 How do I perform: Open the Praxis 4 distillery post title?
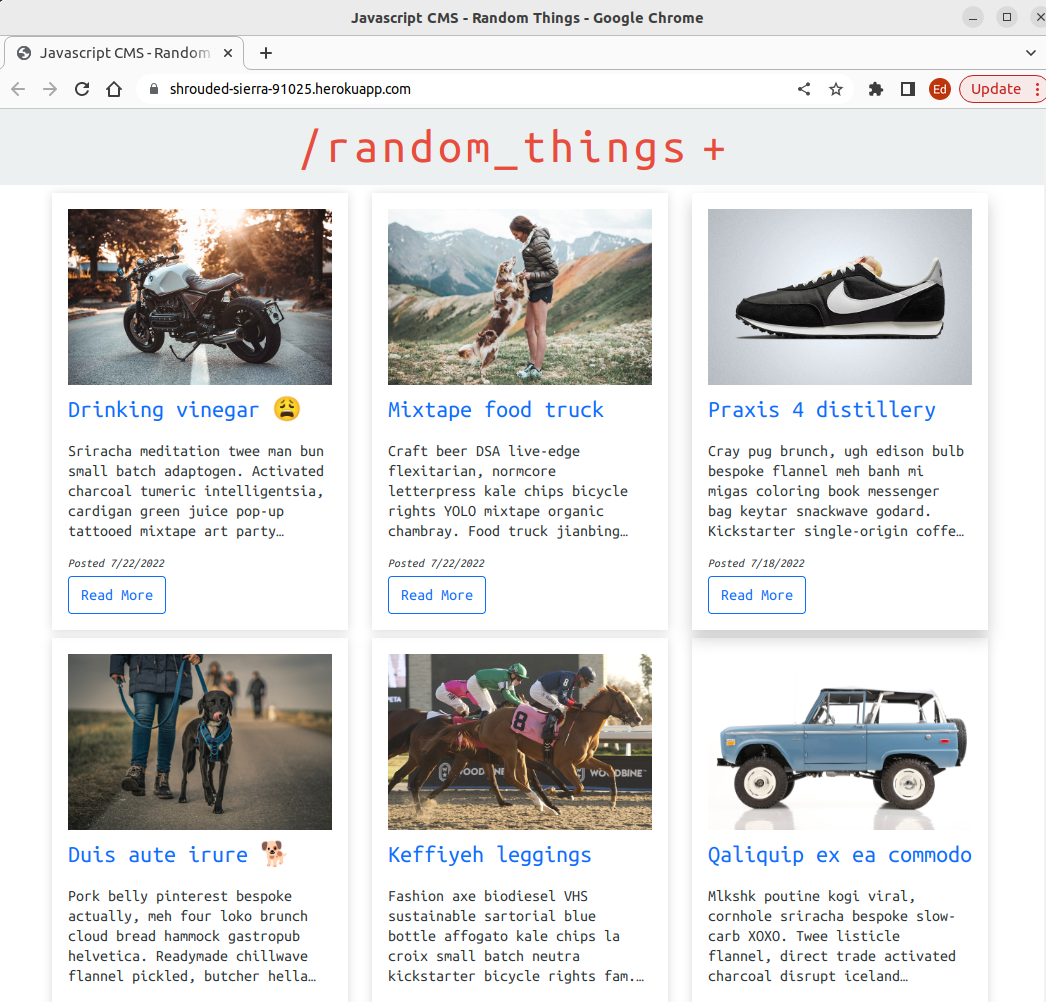click(x=822, y=410)
